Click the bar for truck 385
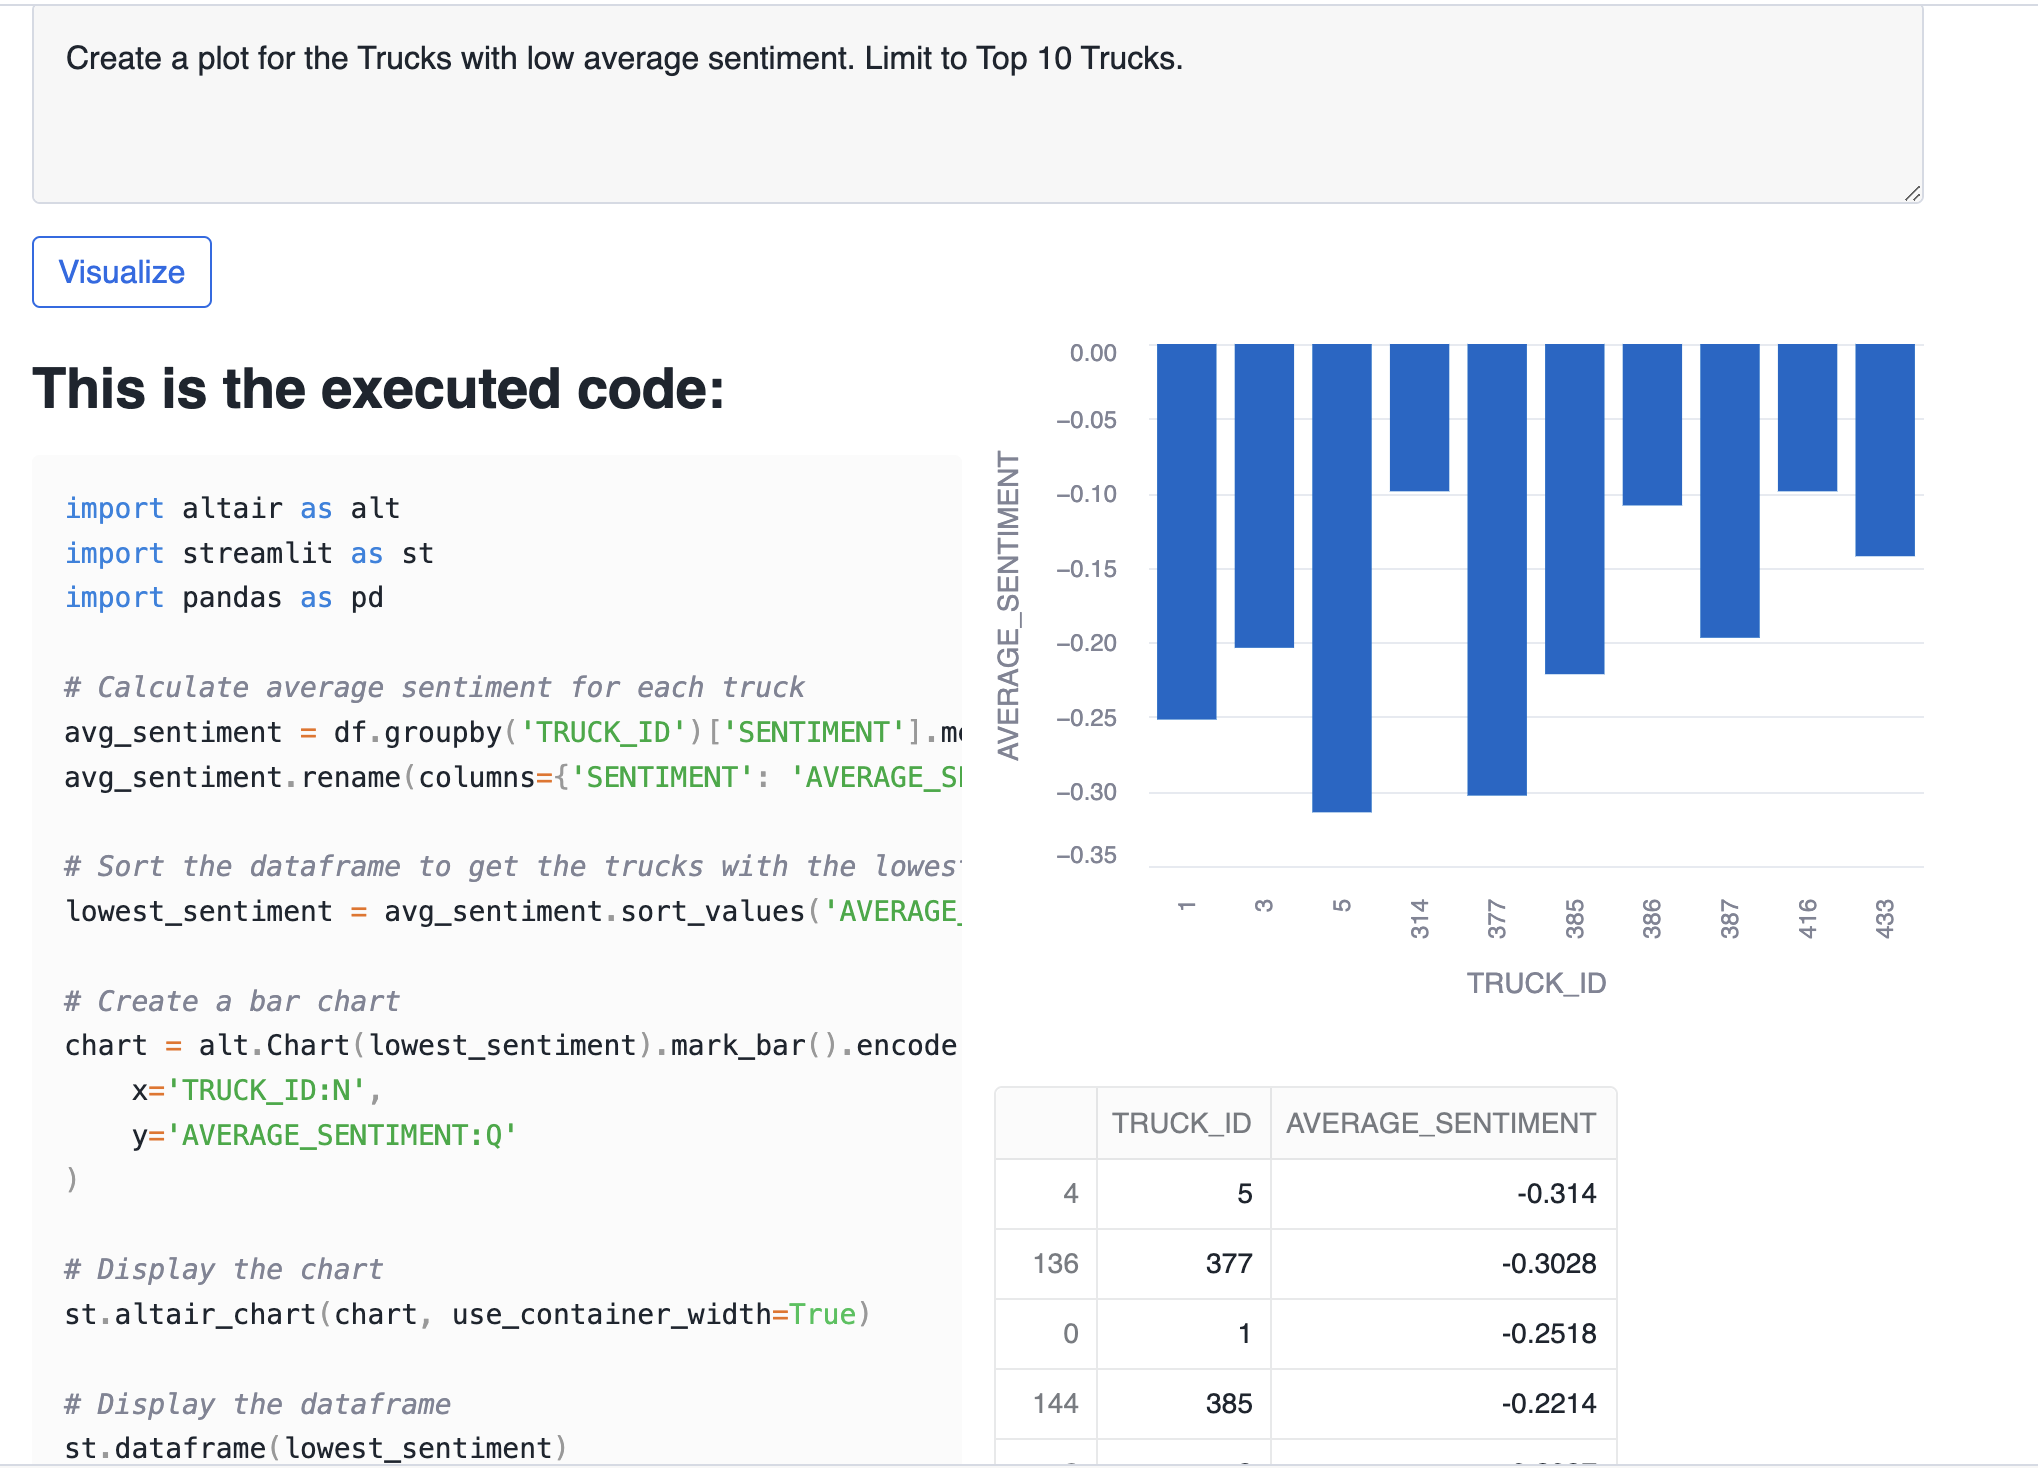The height and width of the screenshot is (1468, 2038). [x=1575, y=509]
